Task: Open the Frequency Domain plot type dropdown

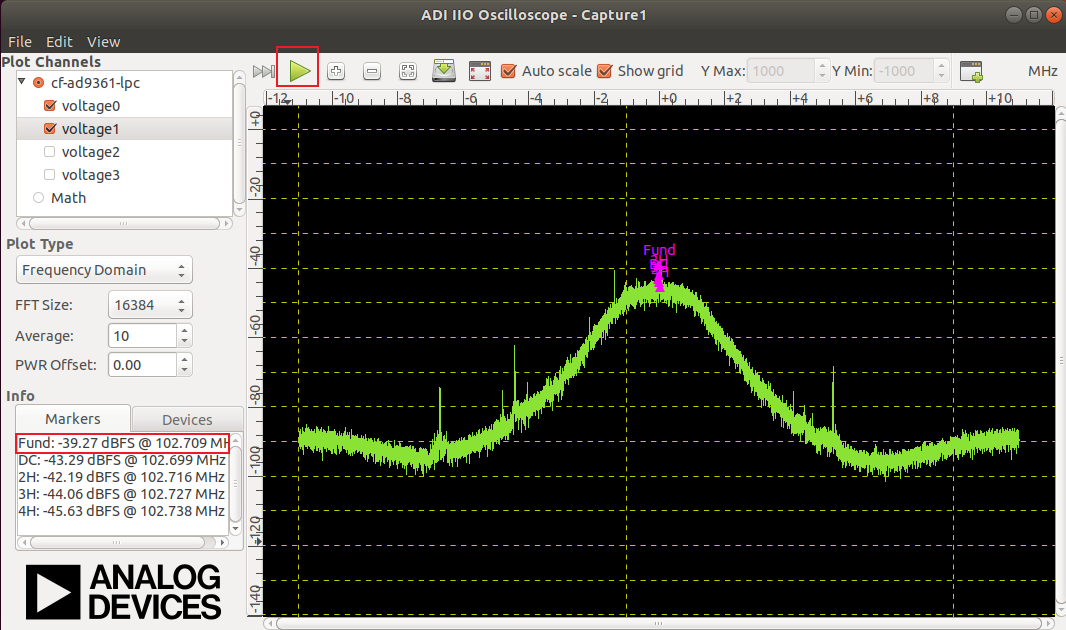Action: click(104, 270)
